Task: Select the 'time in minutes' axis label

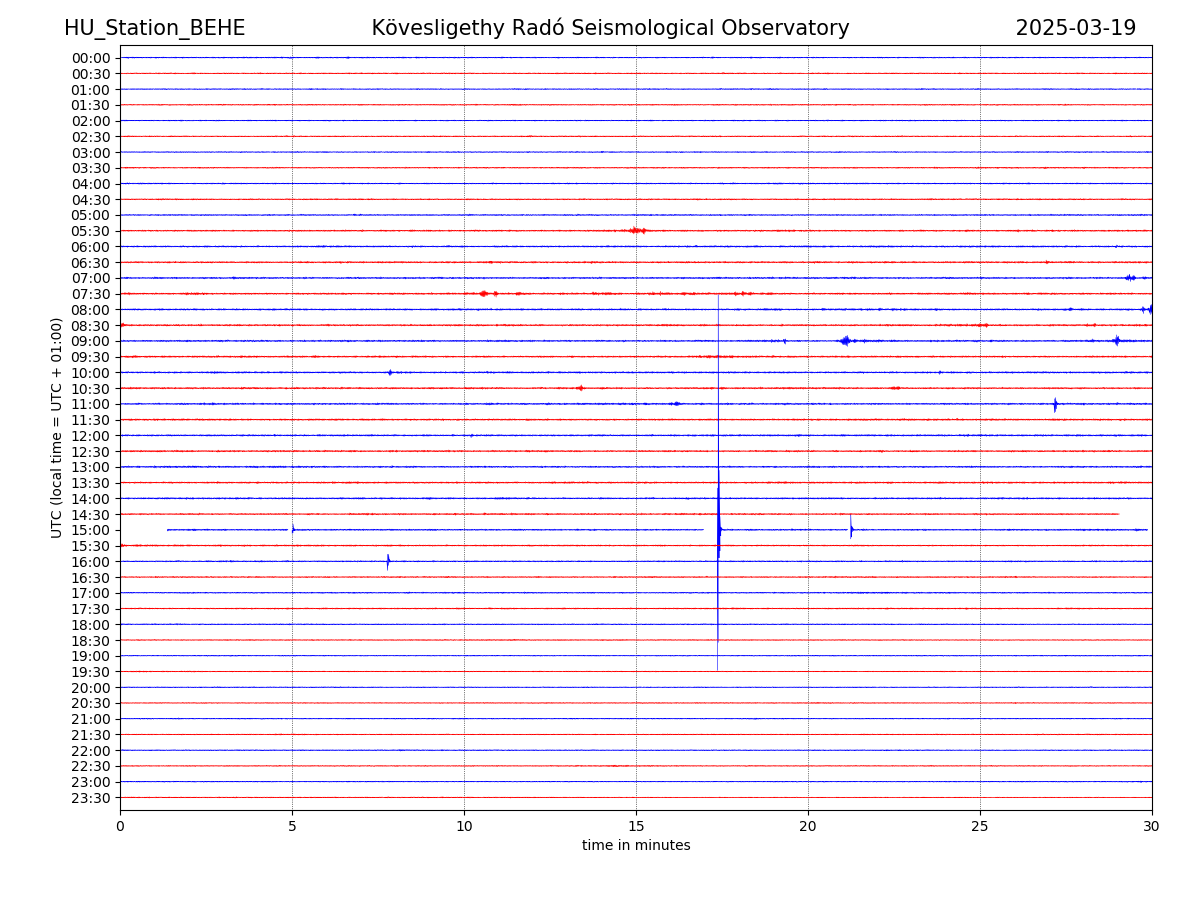Action: click(636, 845)
